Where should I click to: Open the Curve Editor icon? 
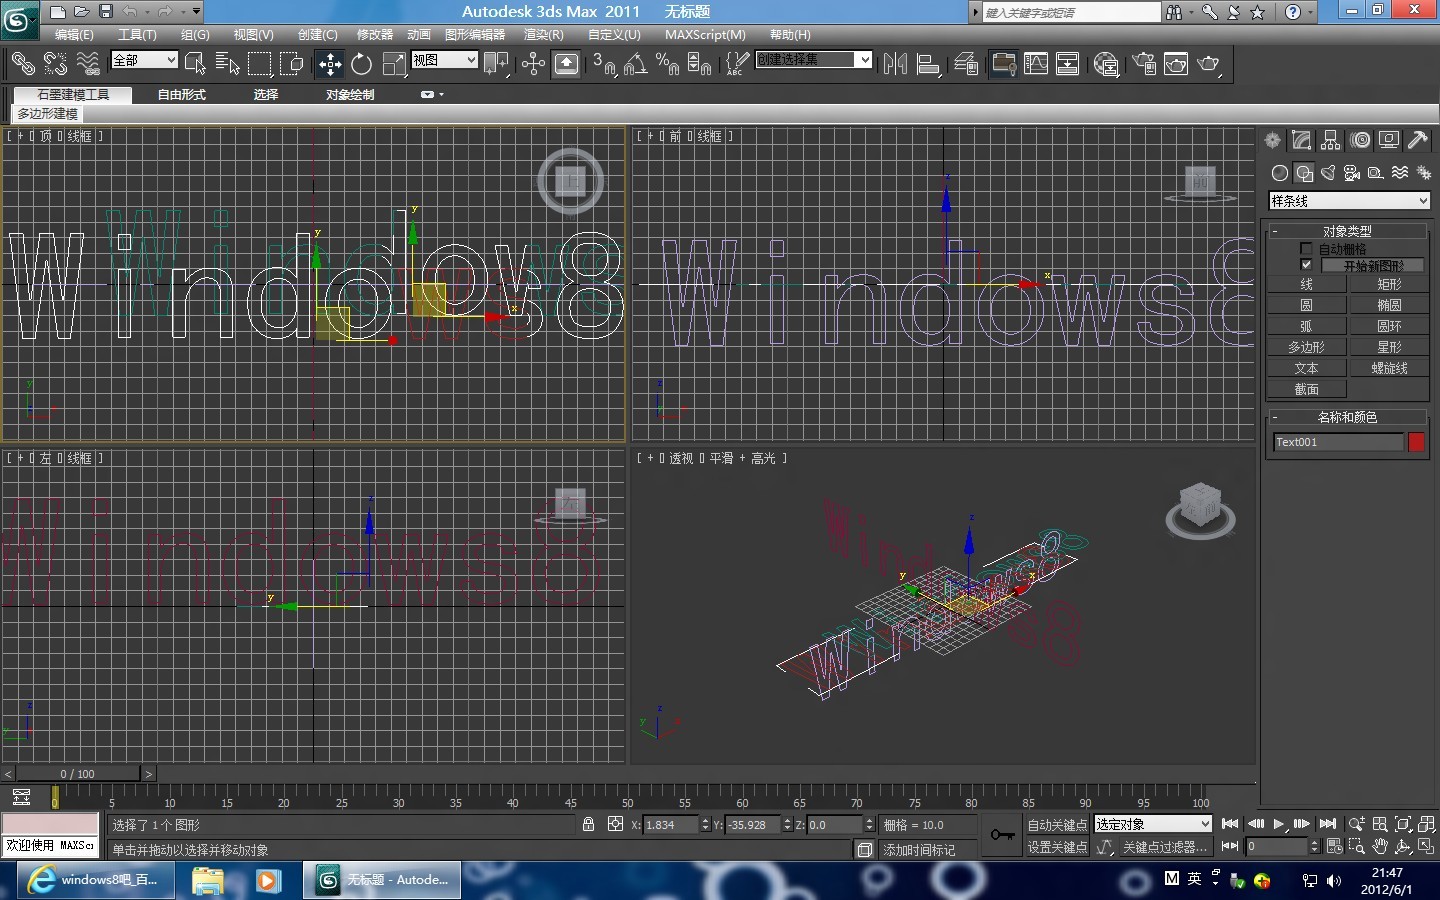tap(1036, 64)
